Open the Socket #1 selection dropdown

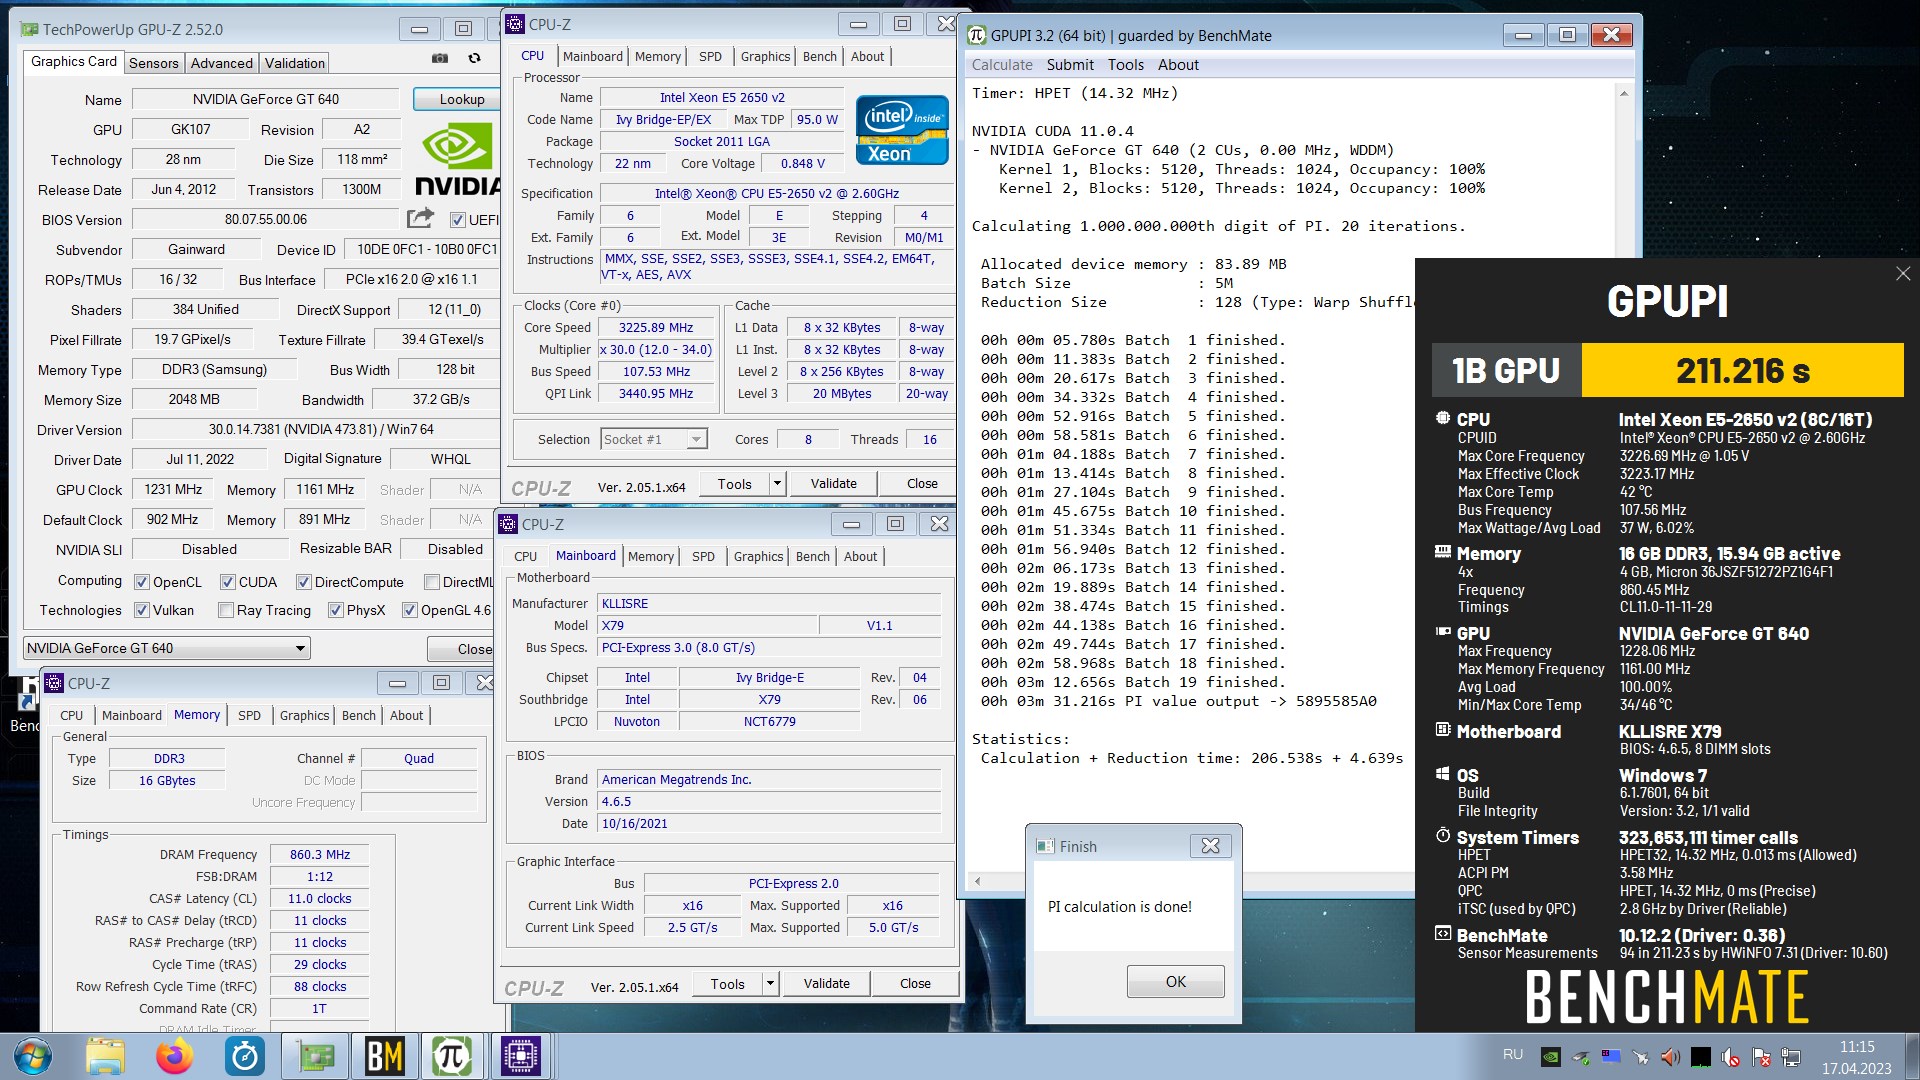pyautogui.click(x=654, y=439)
